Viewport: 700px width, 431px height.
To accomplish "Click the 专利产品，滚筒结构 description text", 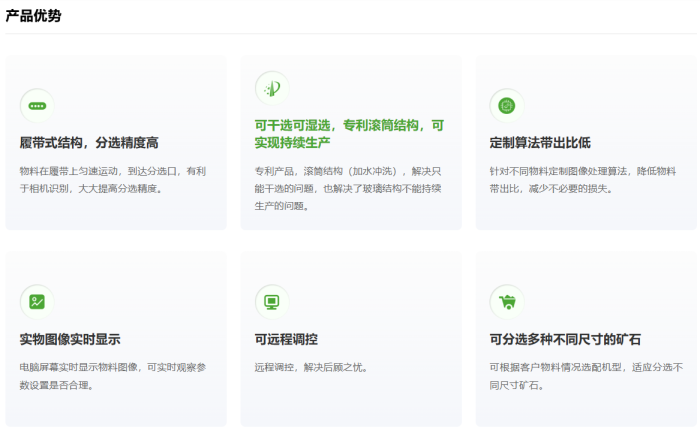I will click(347, 188).
